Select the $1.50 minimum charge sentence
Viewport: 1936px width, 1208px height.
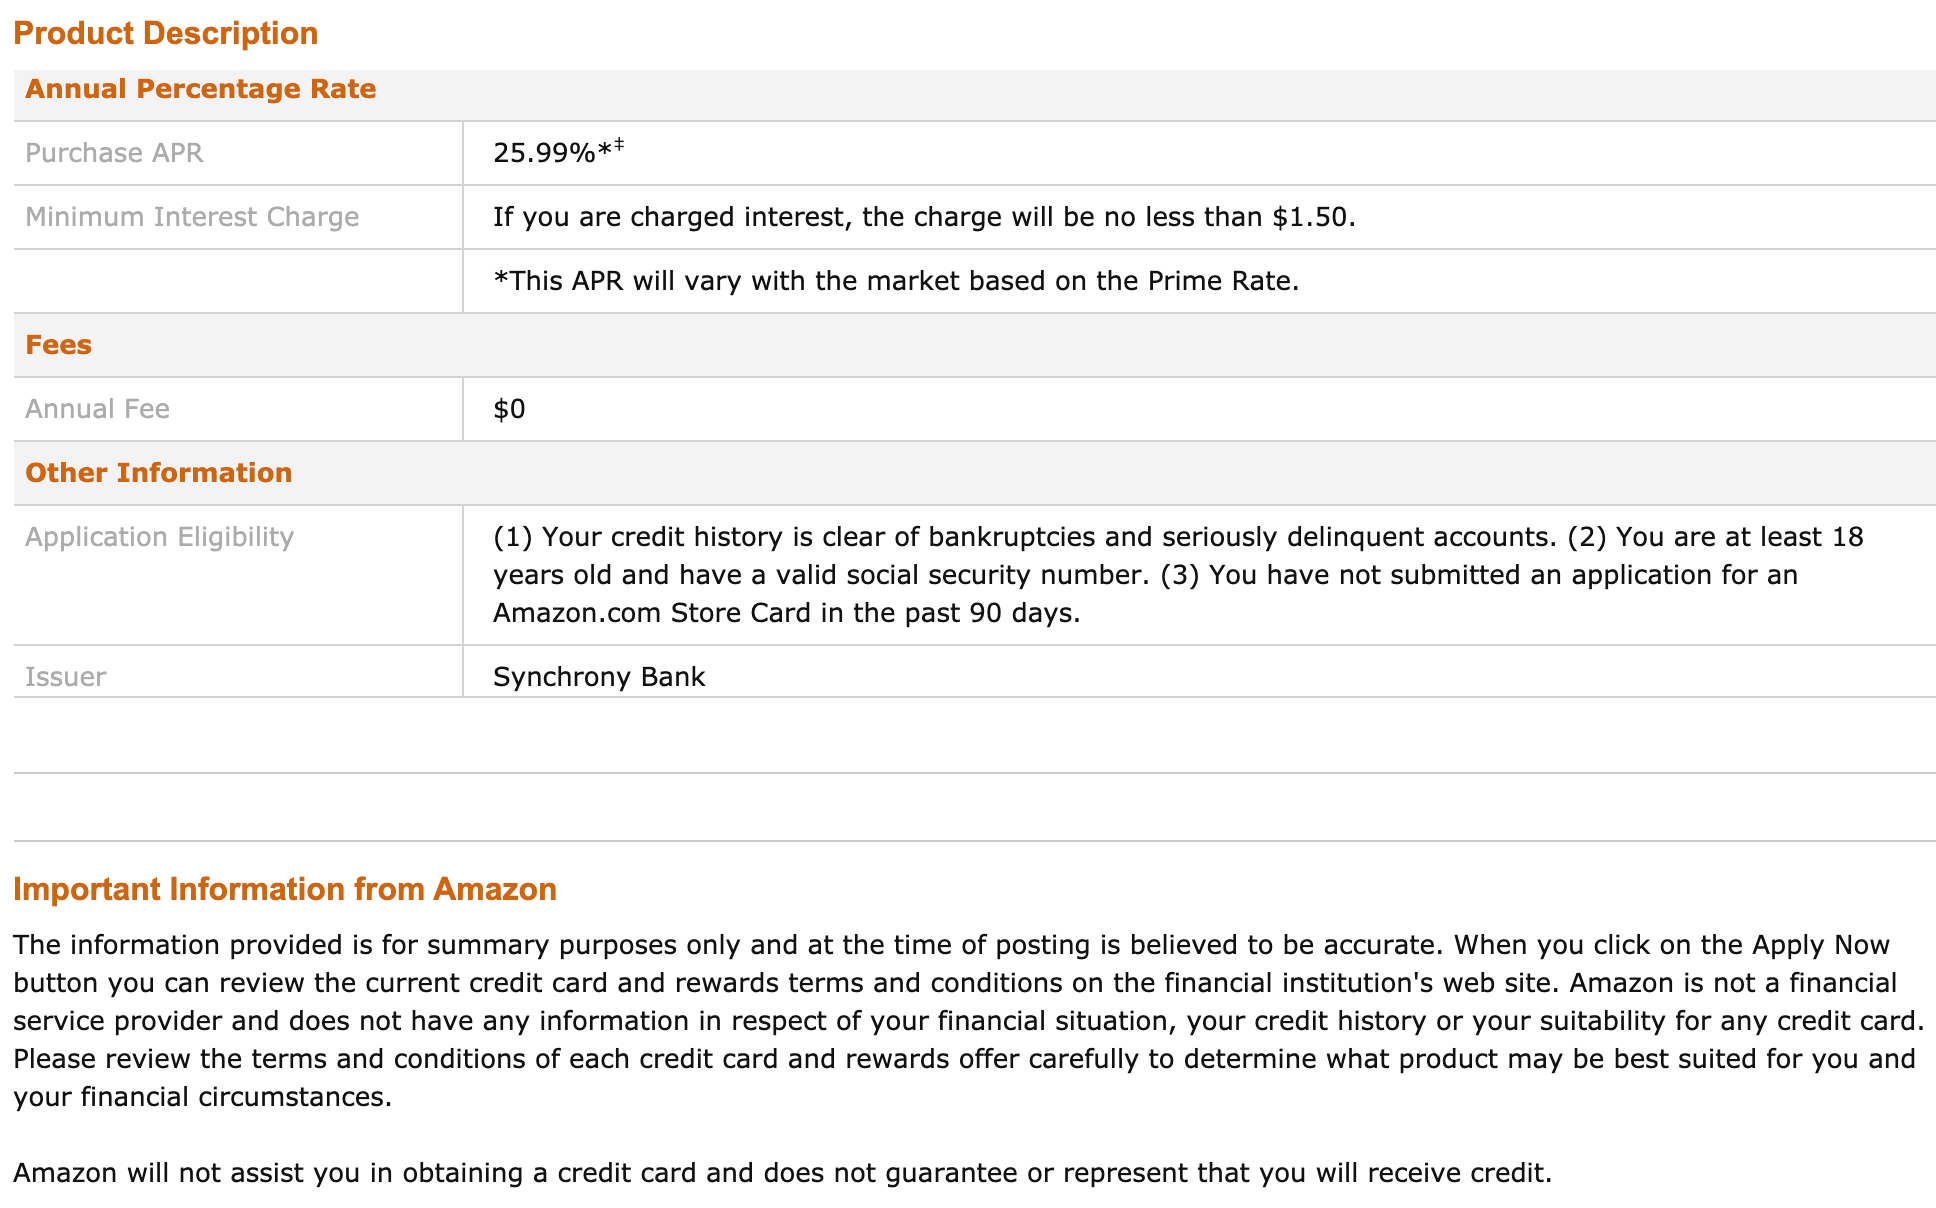[924, 217]
